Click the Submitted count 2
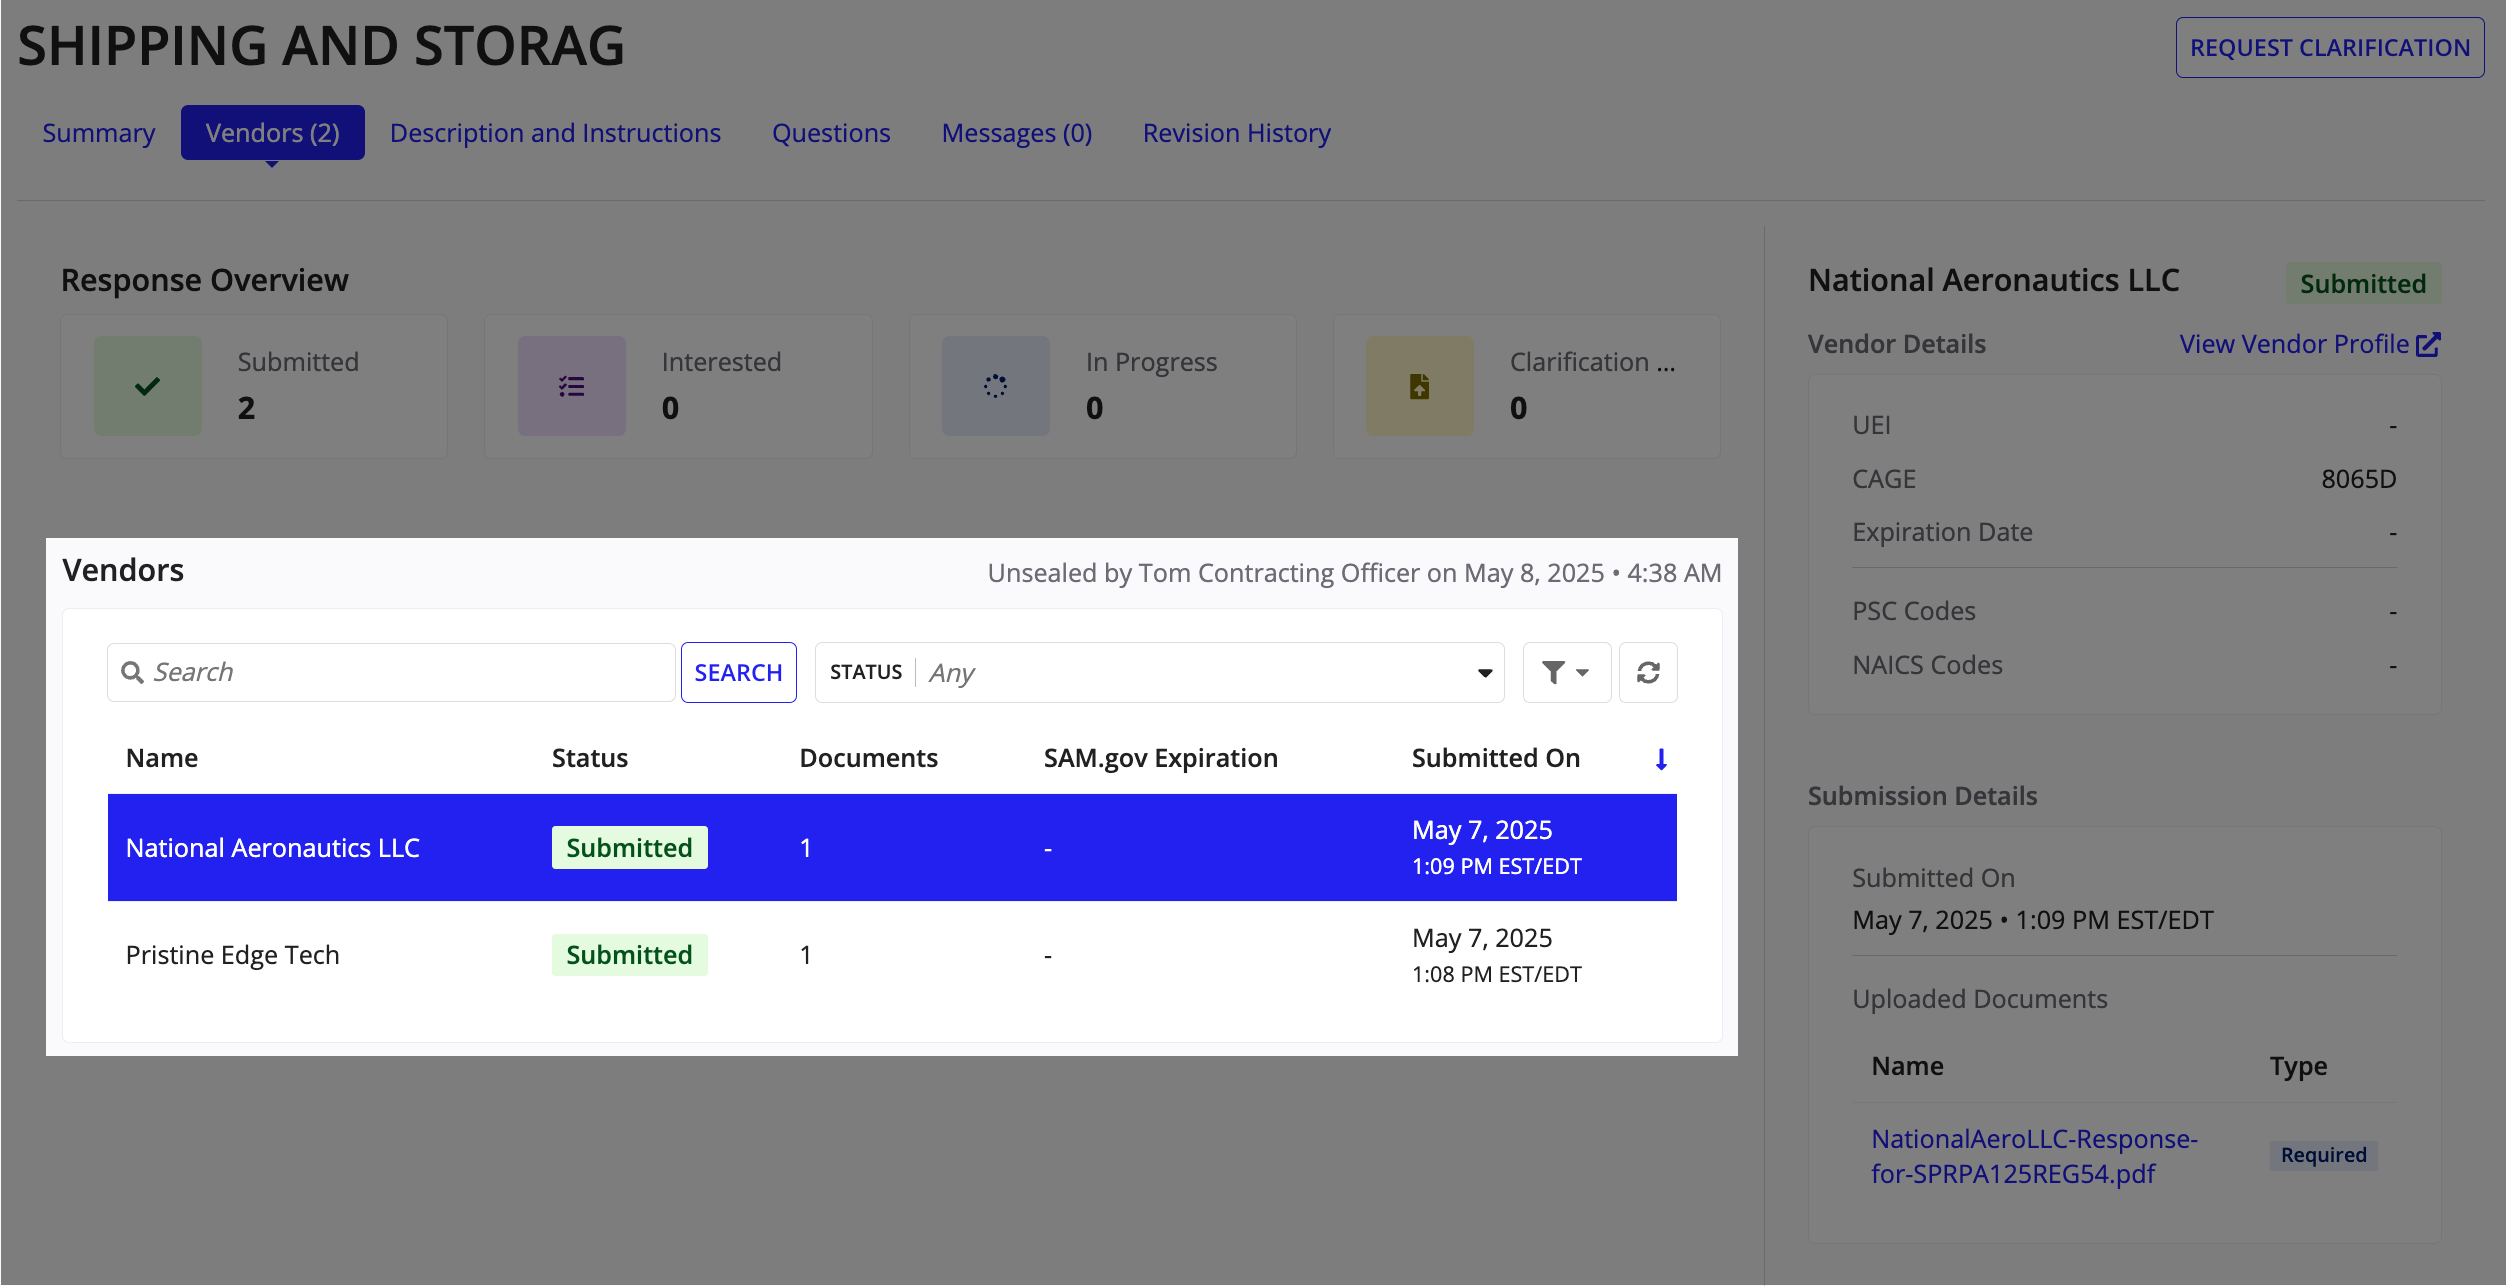Viewport: 2506px width, 1286px height. (x=247, y=408)
